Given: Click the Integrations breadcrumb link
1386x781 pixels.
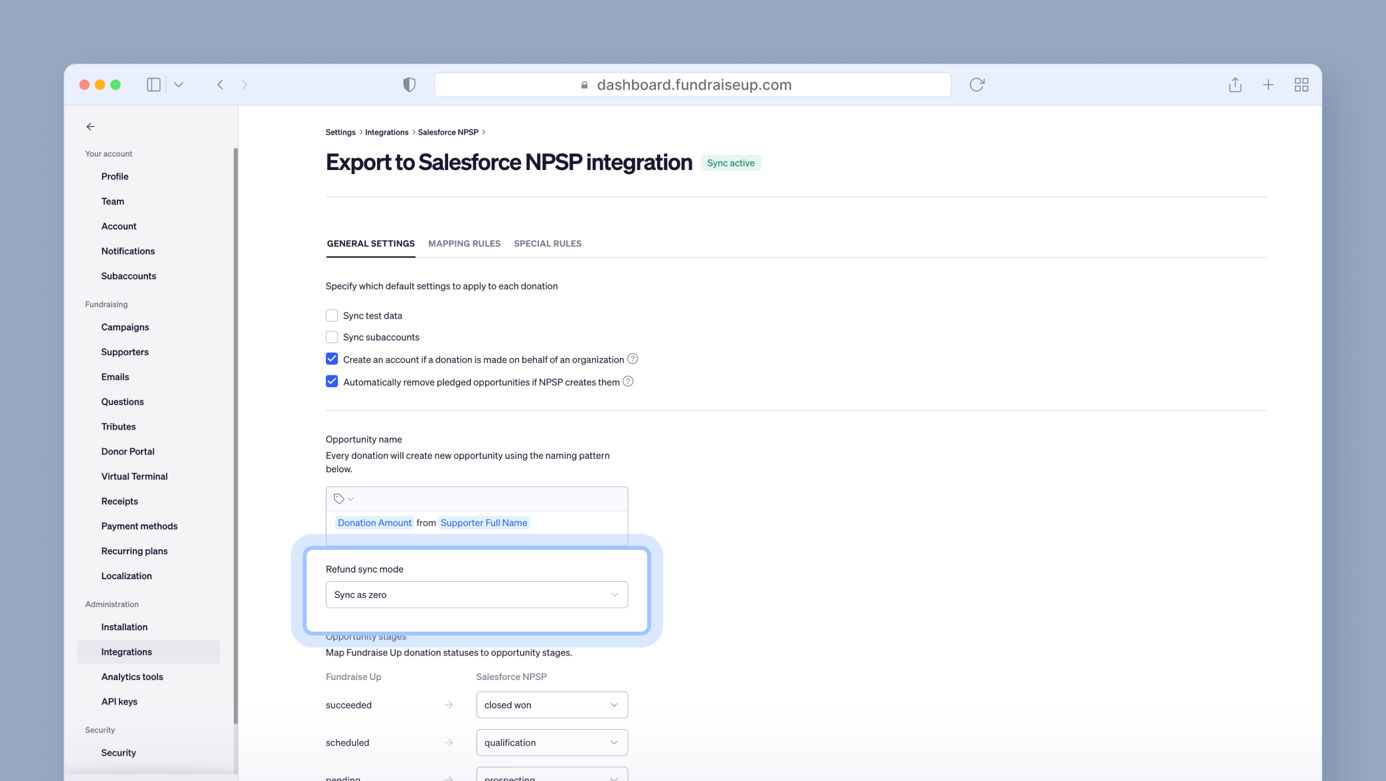Looking at the screenshot, I should [x=386, y=132].
